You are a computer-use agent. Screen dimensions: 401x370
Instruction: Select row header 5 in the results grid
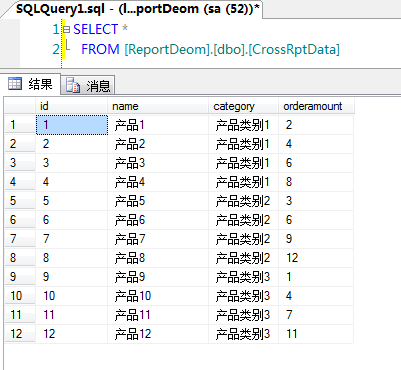(x=20, y=201)
